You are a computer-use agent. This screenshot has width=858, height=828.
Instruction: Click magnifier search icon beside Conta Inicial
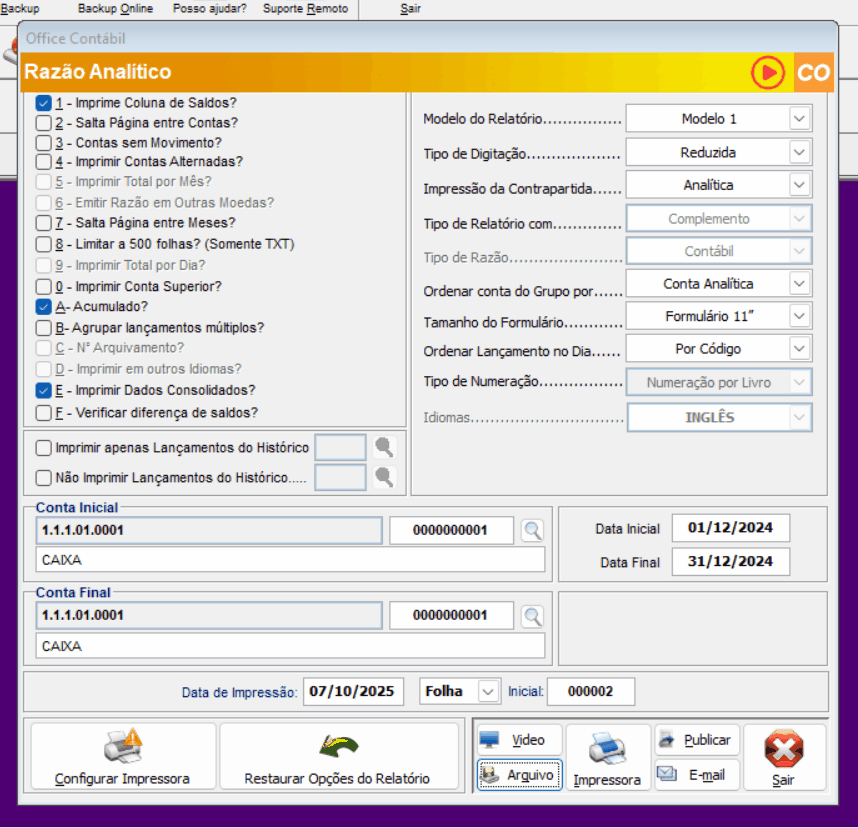532,530
